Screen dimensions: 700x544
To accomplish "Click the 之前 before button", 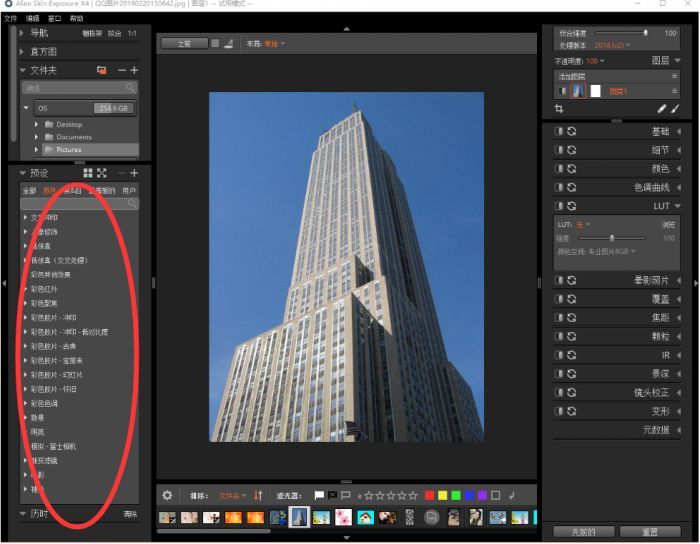I will pyautogui.click(x=183, y=43).
